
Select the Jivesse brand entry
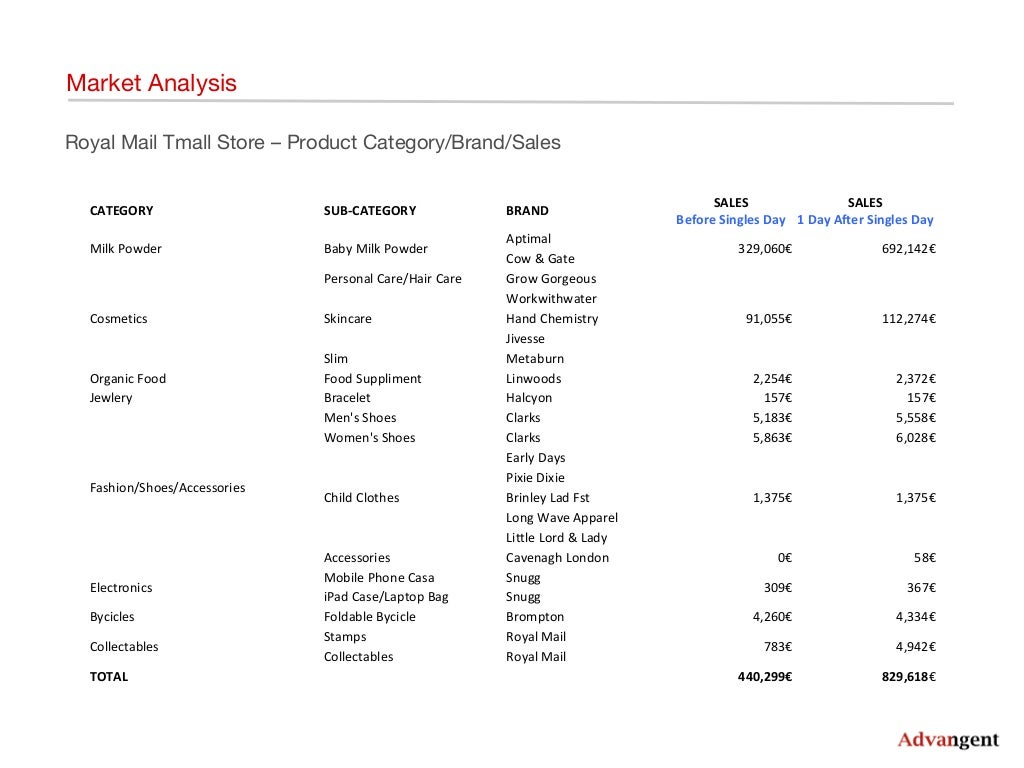click(x=525, y=339)
